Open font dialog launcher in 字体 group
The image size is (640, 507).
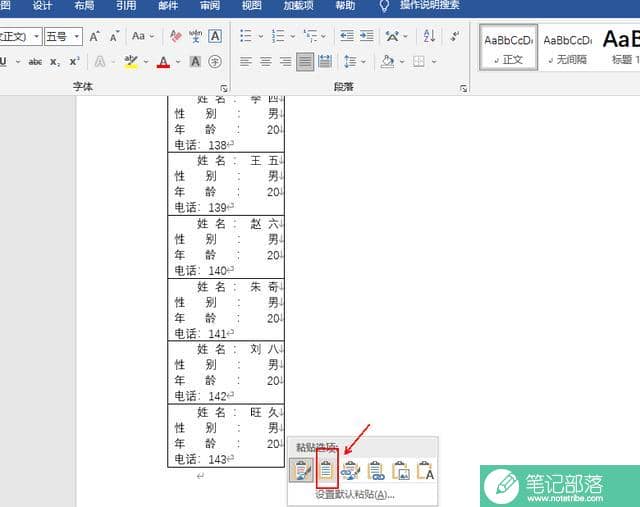pyautogui.click(x=224, y=88)
